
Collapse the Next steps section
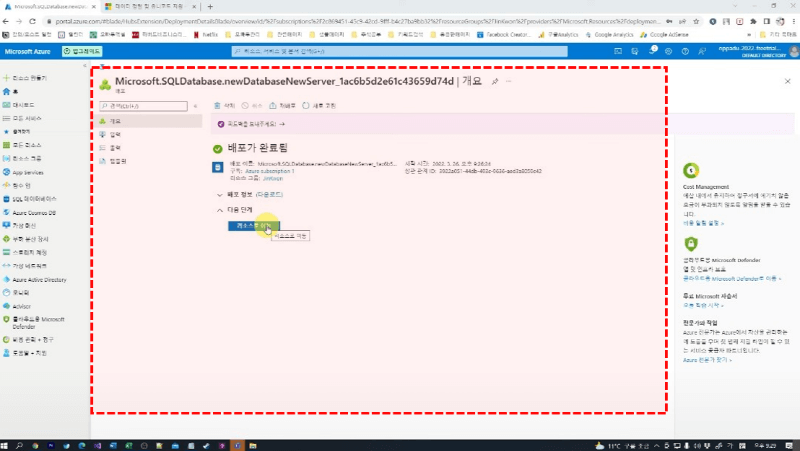[x=219, y=210]
